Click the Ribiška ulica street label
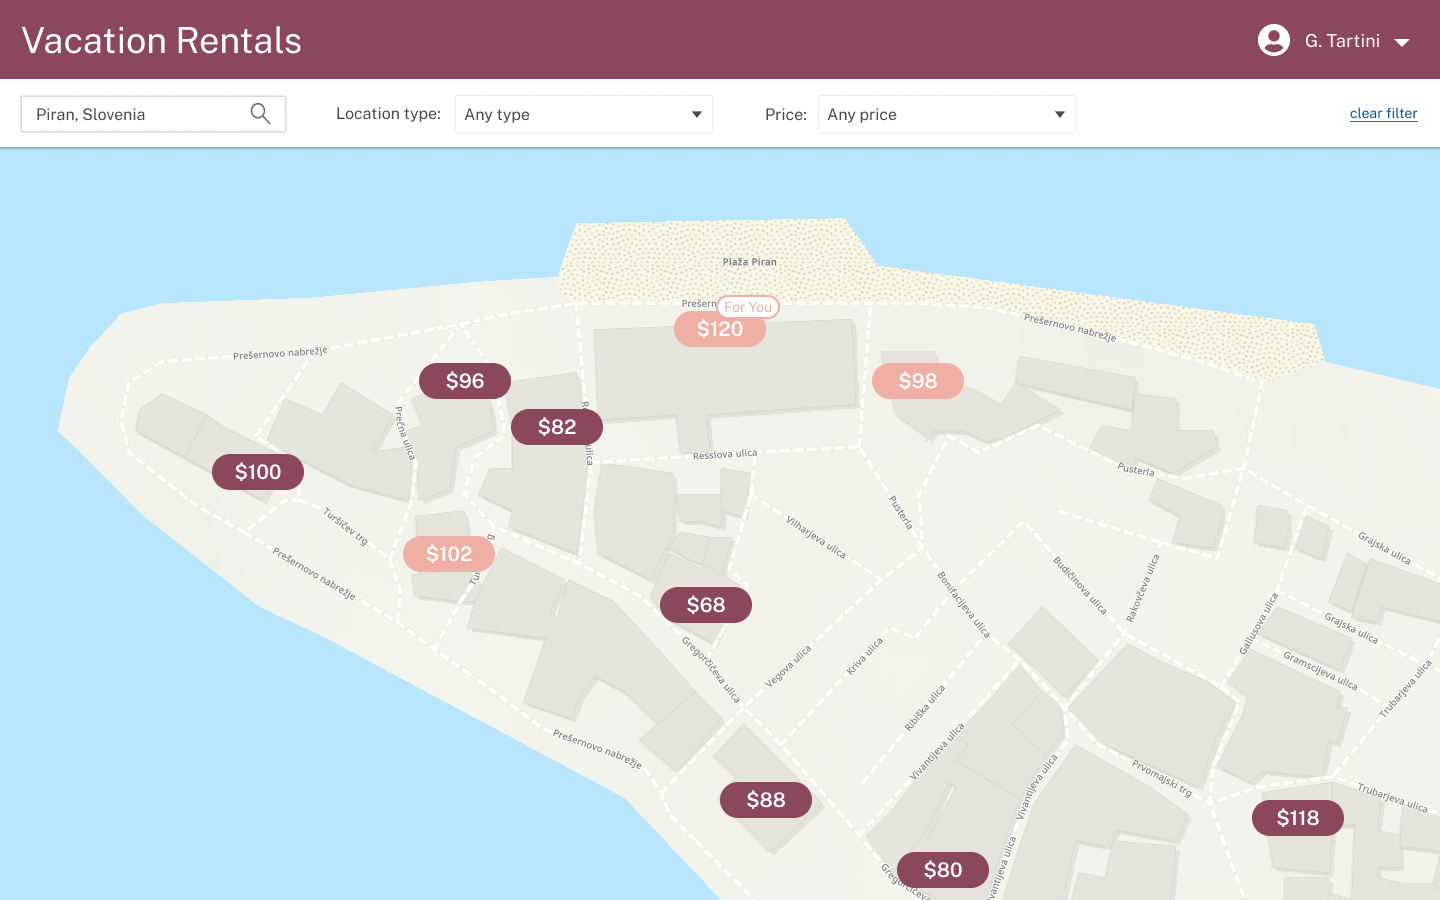The image size is (1440, 900). coord(925,708)
